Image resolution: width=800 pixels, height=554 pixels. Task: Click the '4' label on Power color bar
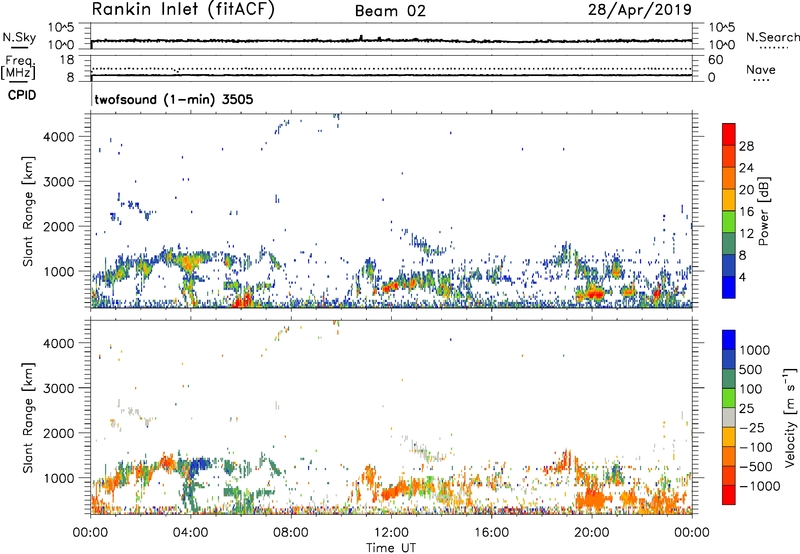pos(743,278)
